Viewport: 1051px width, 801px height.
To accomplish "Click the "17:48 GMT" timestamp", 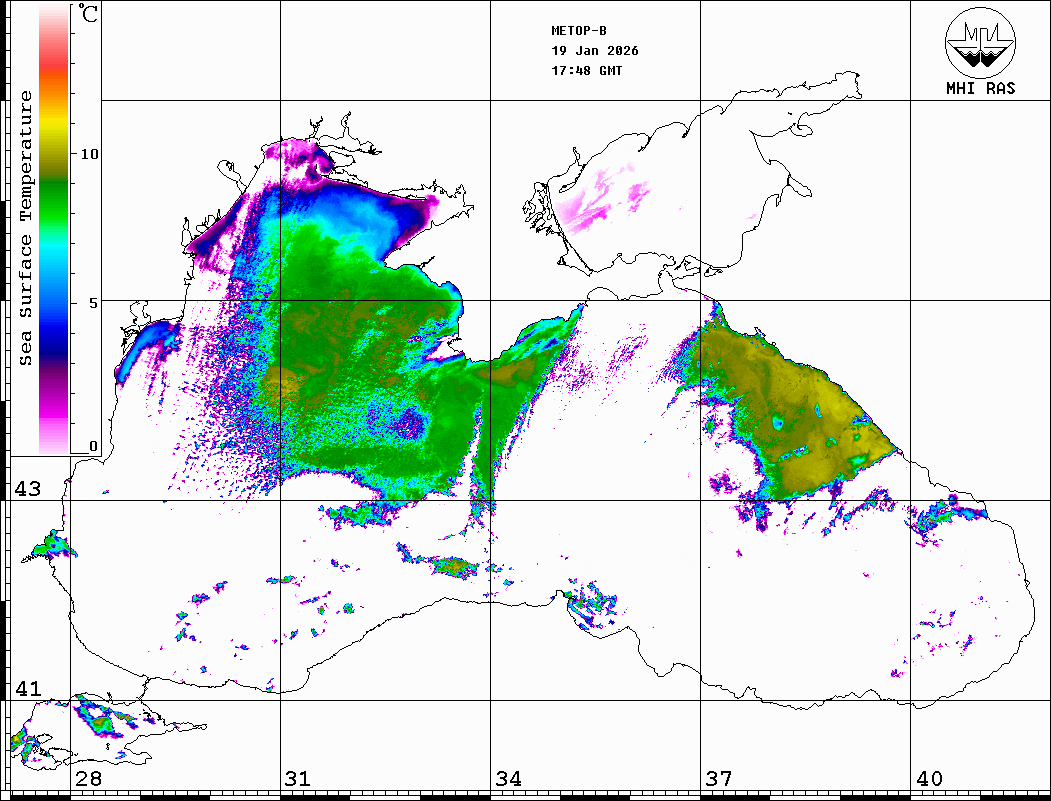I will 587,71.
